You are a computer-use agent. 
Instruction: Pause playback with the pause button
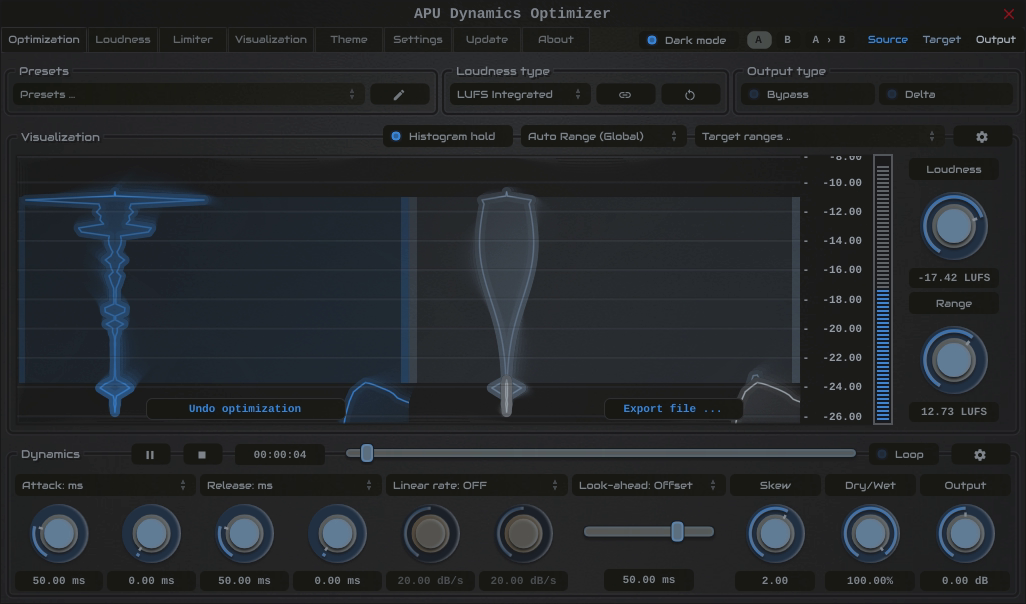coord(150,455)
